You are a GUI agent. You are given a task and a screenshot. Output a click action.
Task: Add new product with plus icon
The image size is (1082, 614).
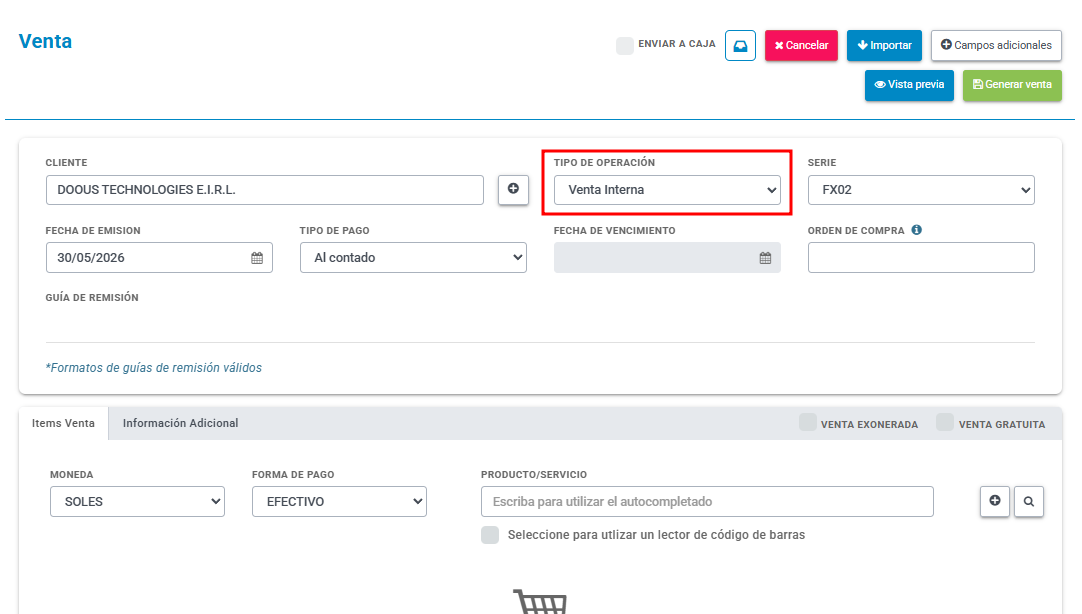pos(994,501)
